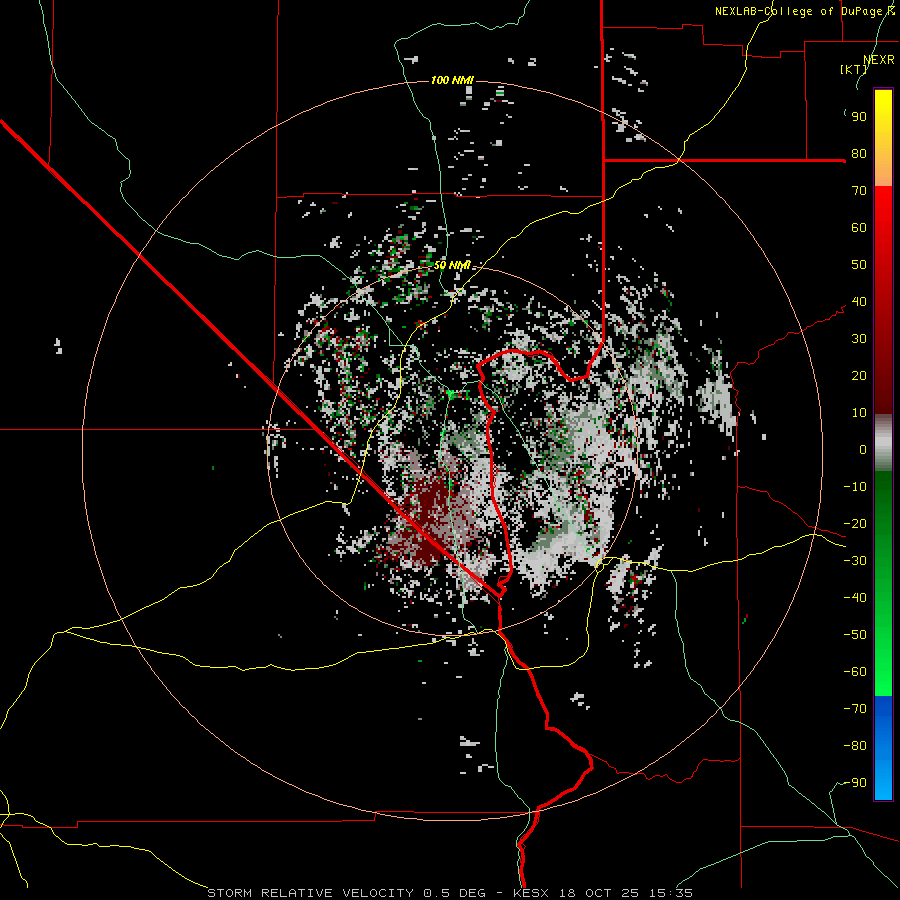
Task: Click the -90 tick label on the velocity scale
Action: 855,782
